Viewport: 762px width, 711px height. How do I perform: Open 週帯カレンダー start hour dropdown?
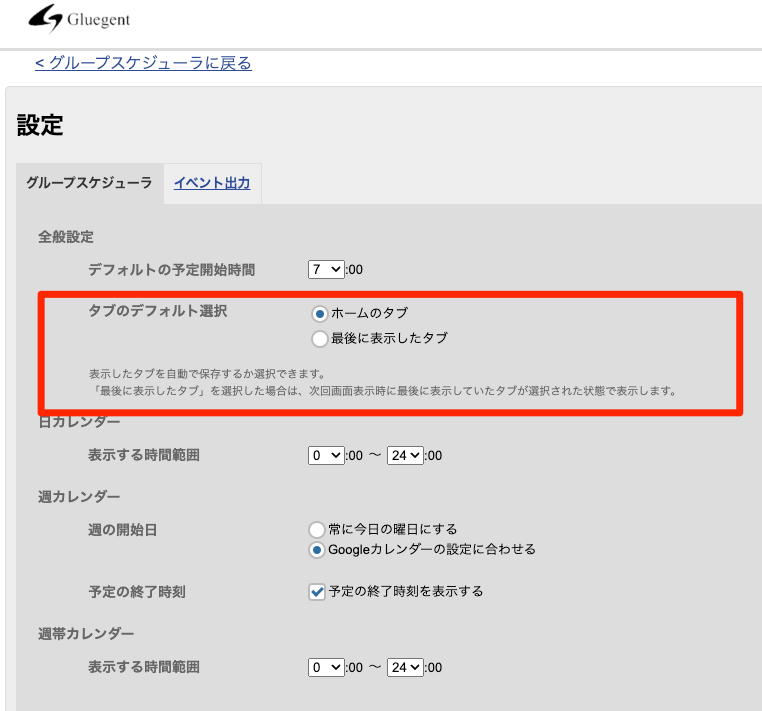[326, 667]
